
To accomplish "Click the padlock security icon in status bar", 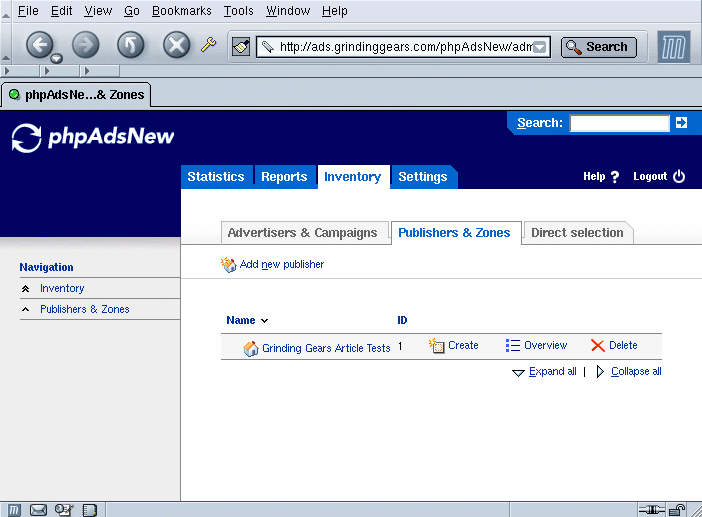I will coord(676,510).
